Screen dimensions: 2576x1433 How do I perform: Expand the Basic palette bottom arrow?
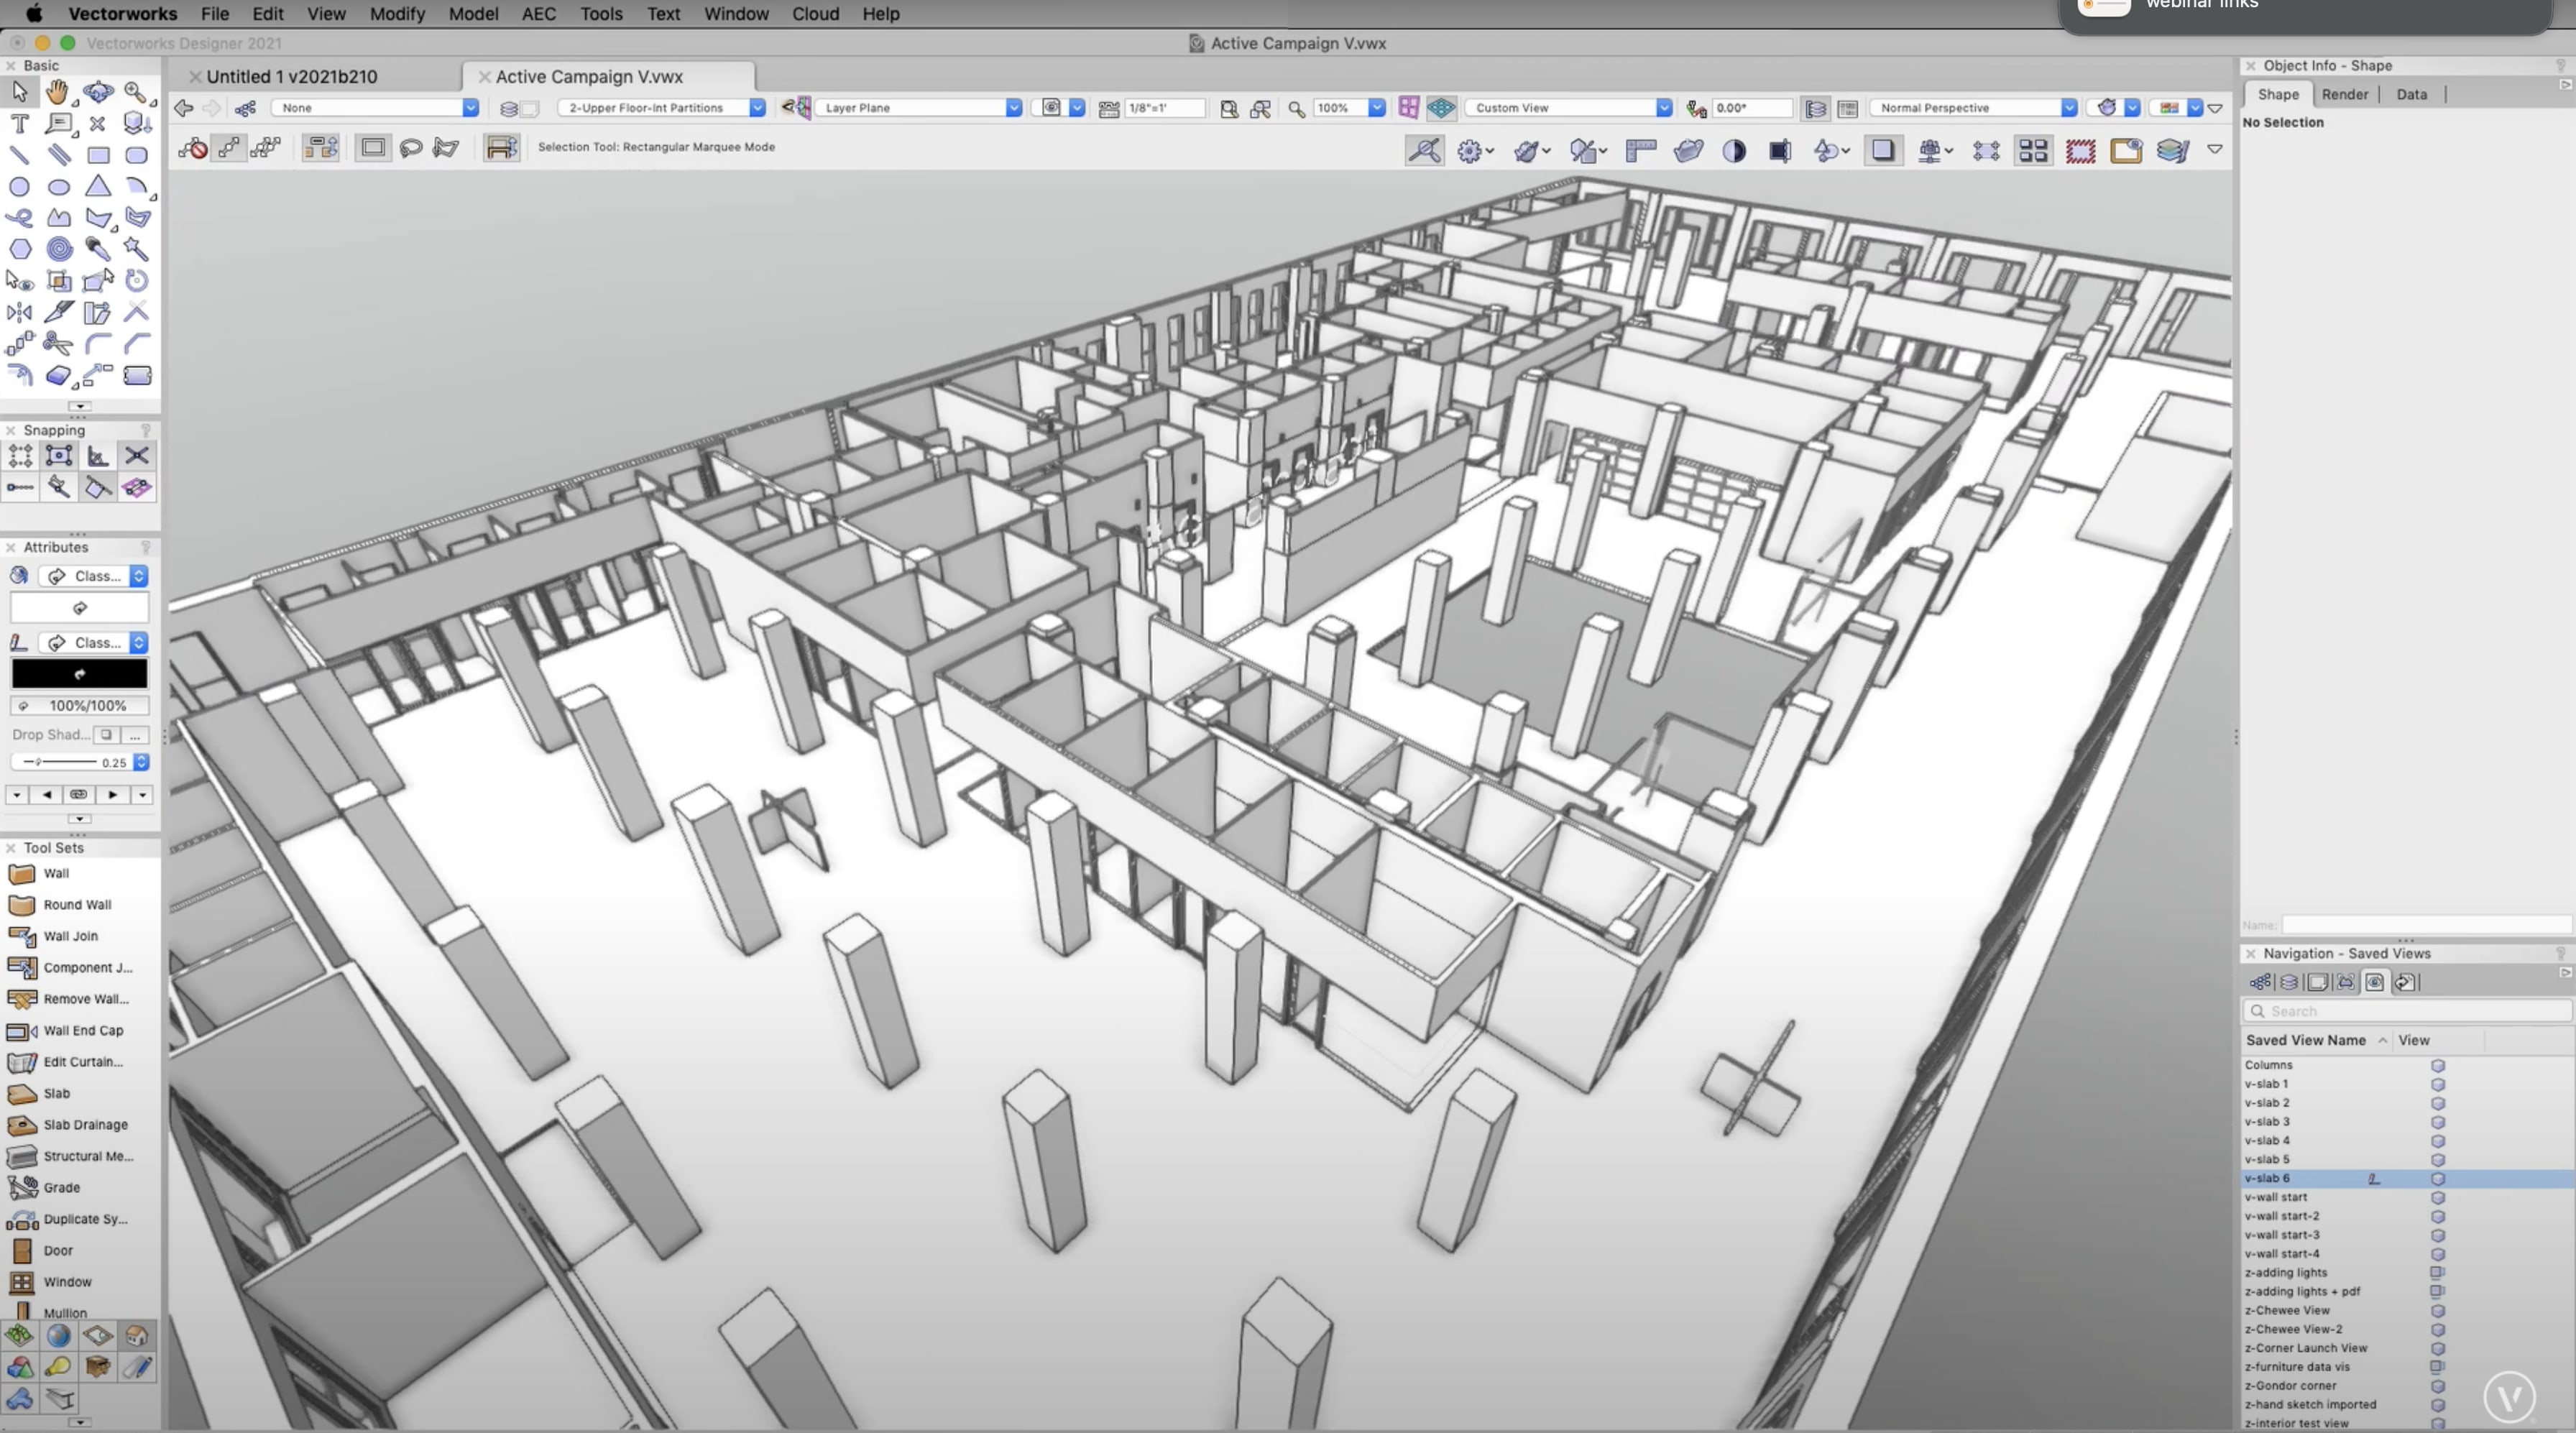79,406
